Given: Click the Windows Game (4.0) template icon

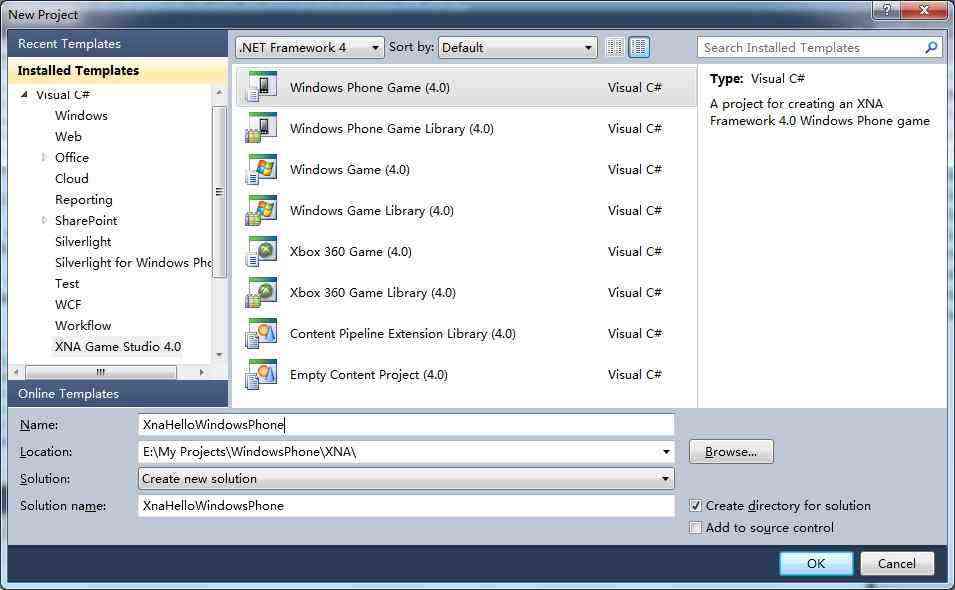Looking at the screenshot, I should (x=261, y=169).
